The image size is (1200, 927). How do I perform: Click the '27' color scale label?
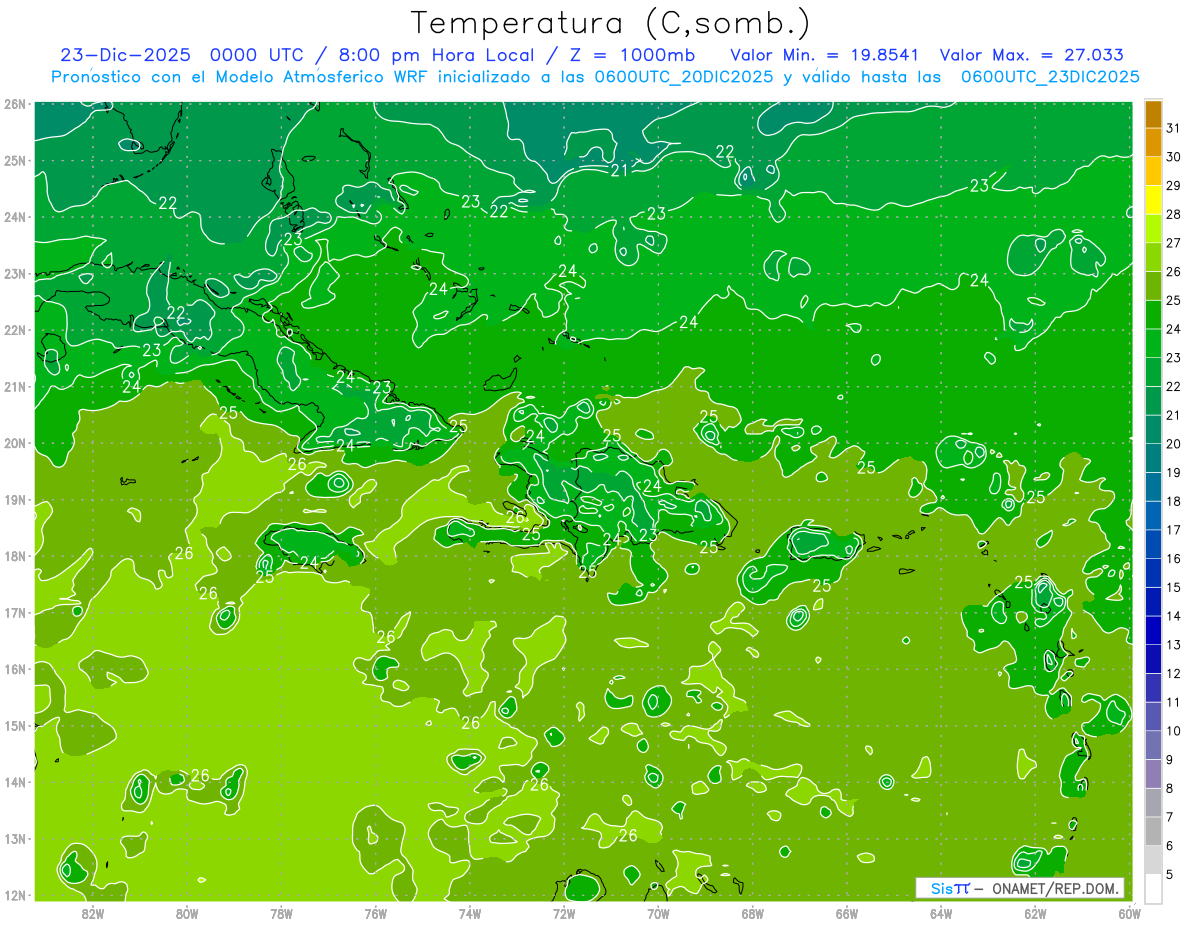[x=1174, y=243]
